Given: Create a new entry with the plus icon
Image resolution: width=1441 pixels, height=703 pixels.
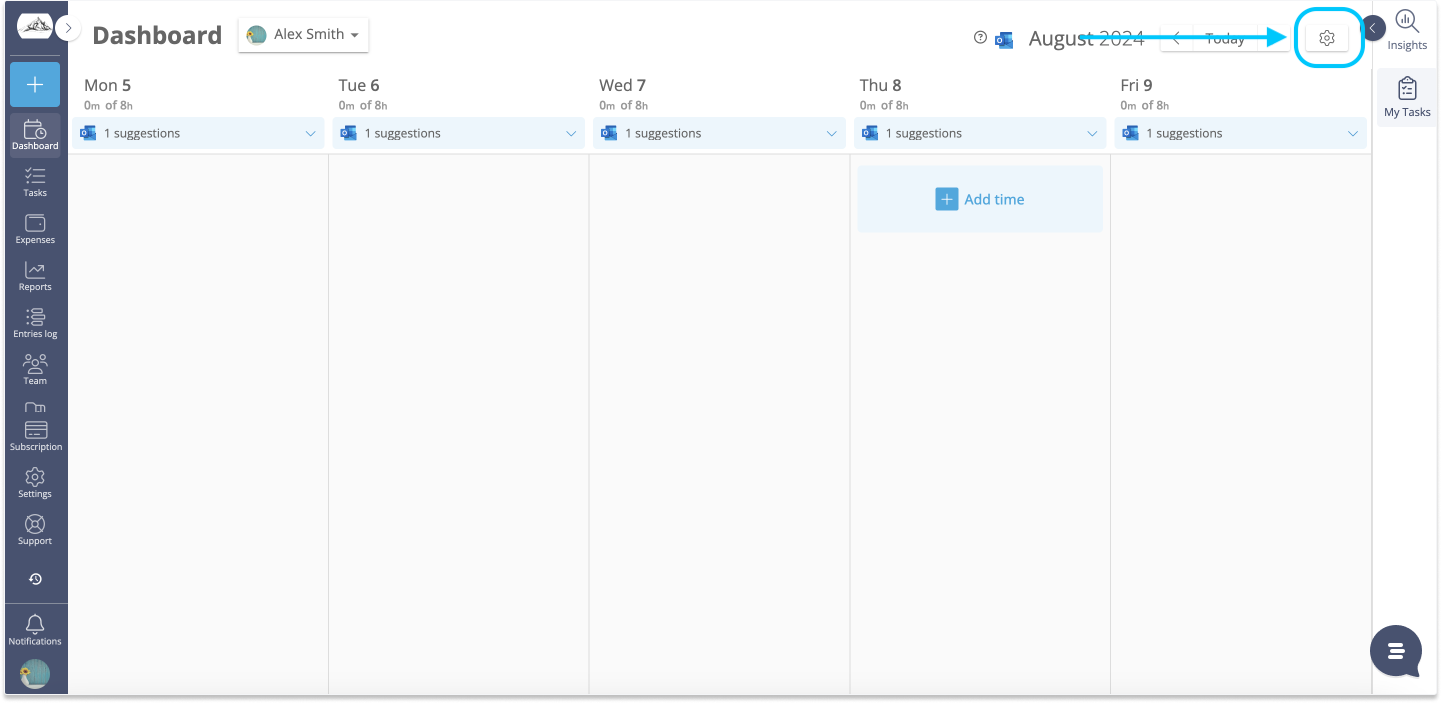Looking at the screenshot, I should click(35, 84).
